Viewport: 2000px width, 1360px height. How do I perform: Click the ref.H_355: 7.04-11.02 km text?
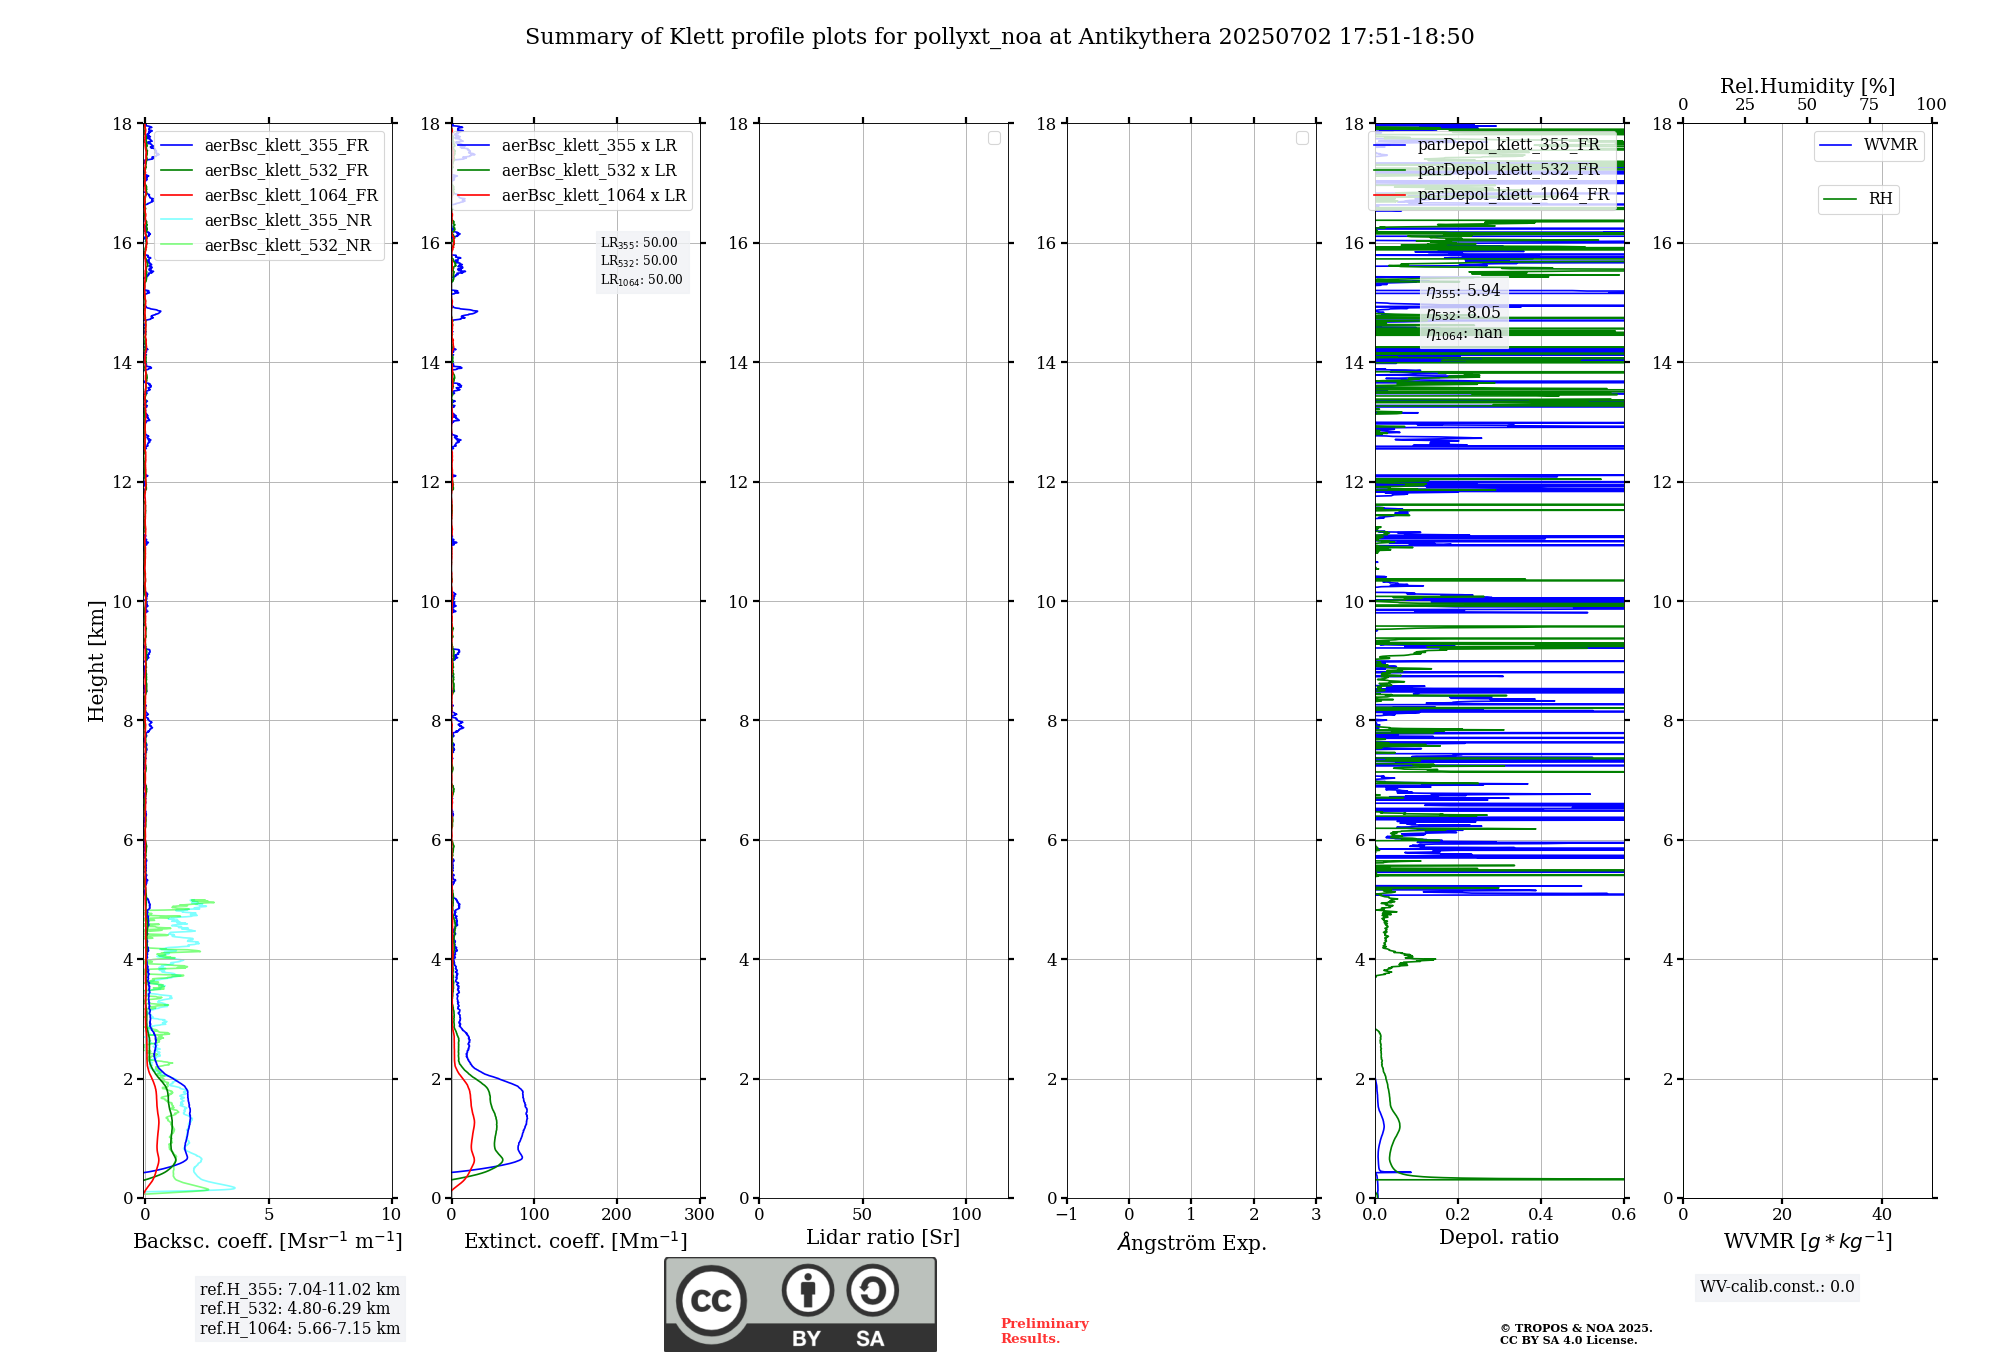pos(300,1290)
